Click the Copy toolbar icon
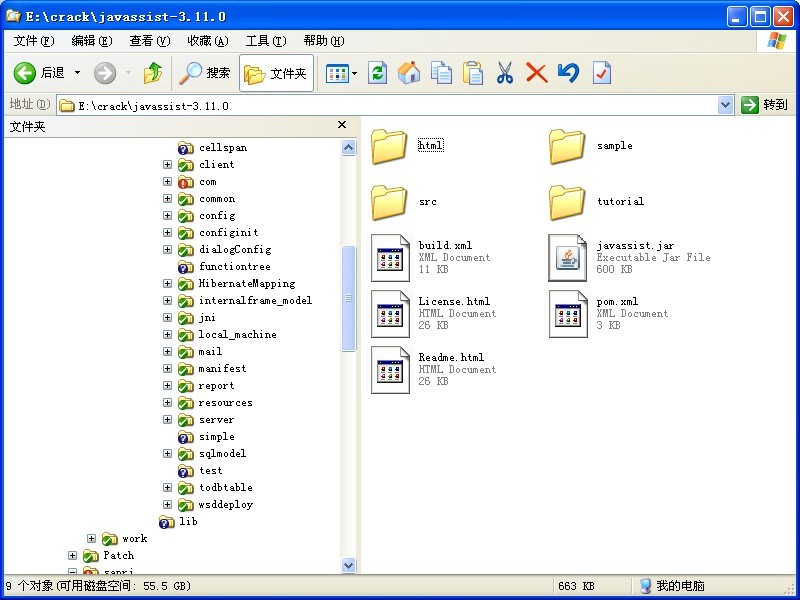 pyautogui.click(x=441, y=73)
